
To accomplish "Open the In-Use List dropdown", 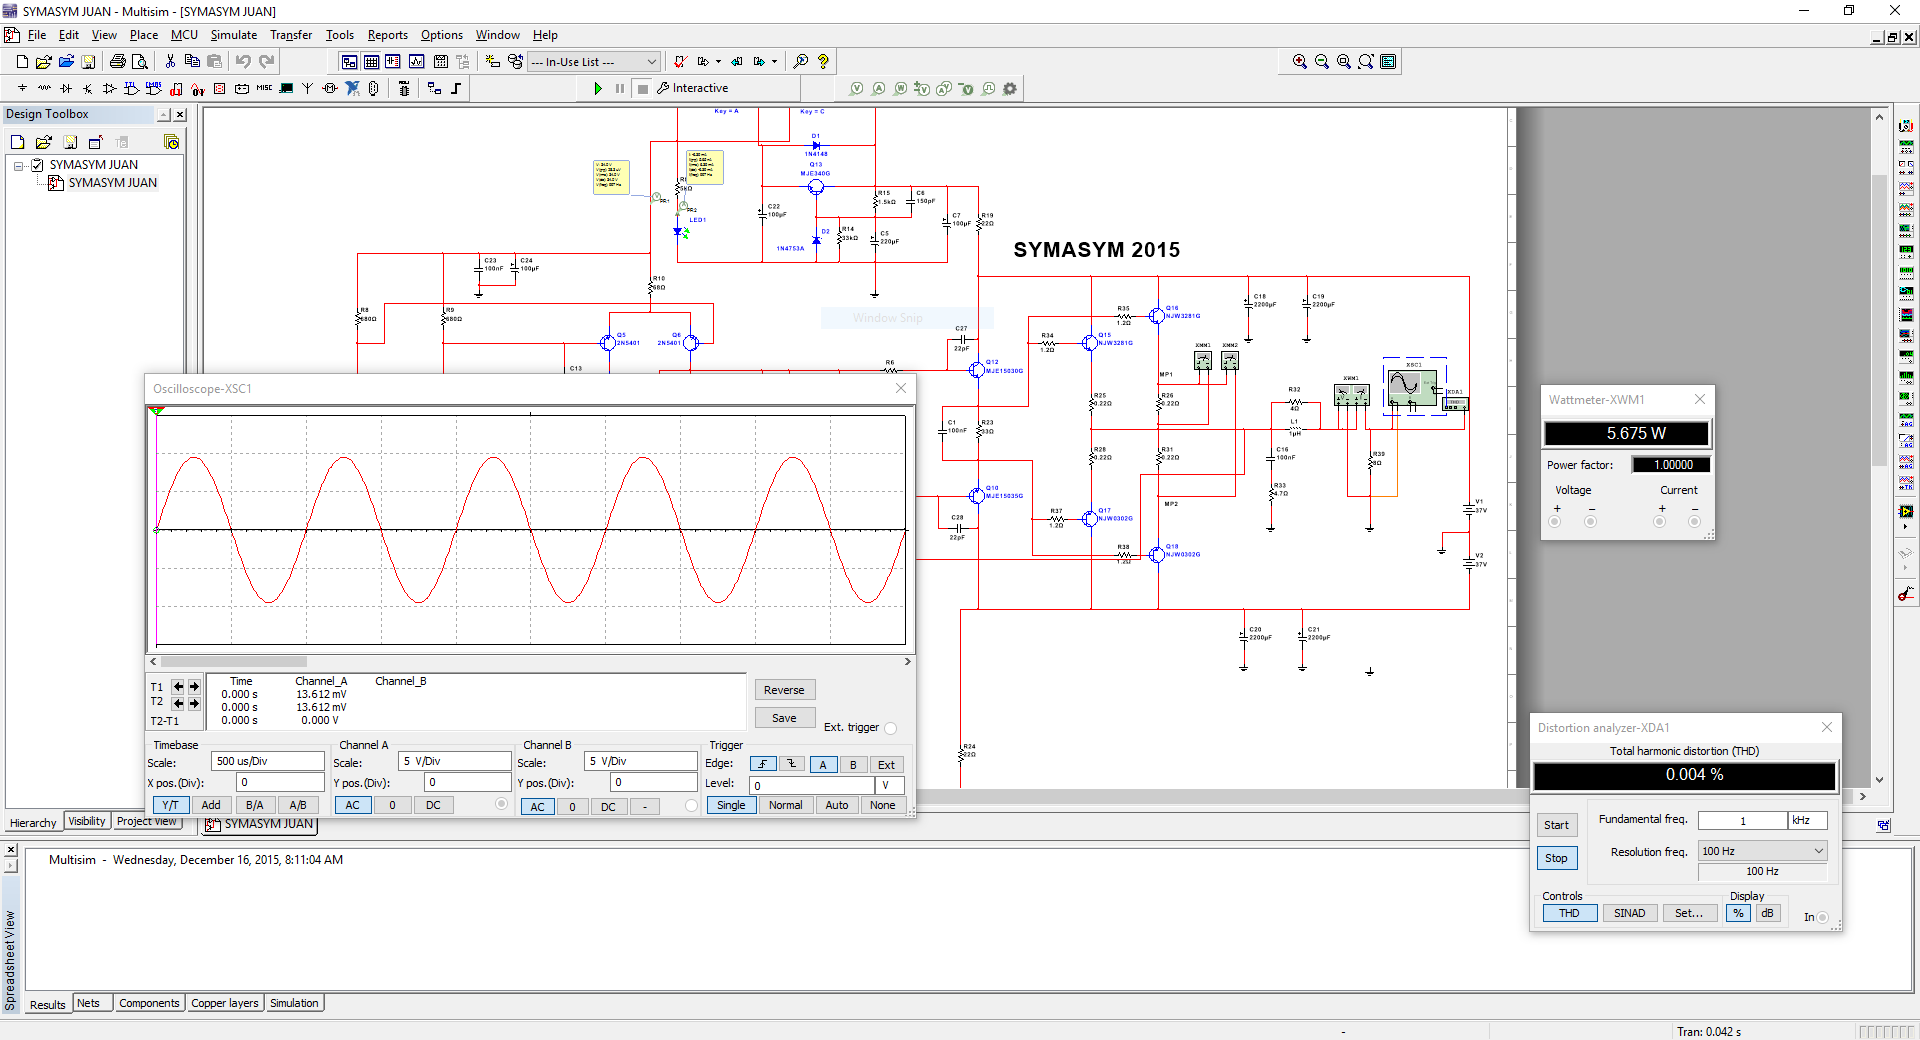I will pos(594,61).
